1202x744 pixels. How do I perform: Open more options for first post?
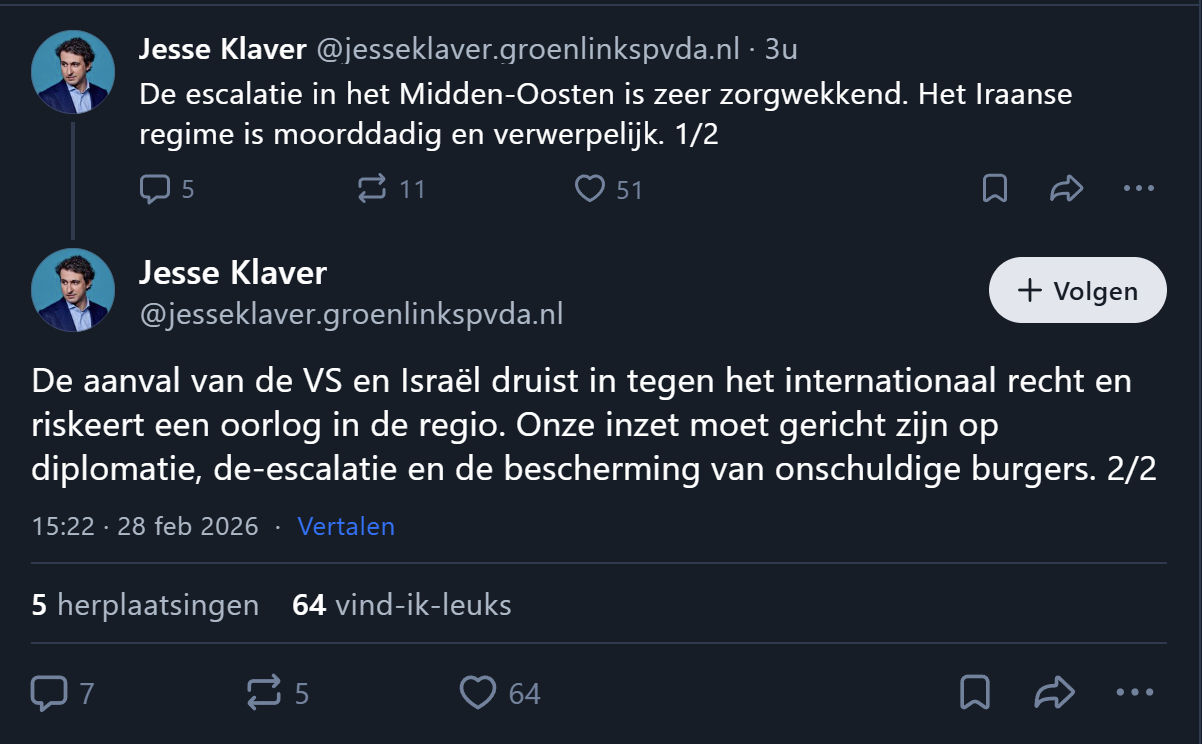pos(1139,189)
